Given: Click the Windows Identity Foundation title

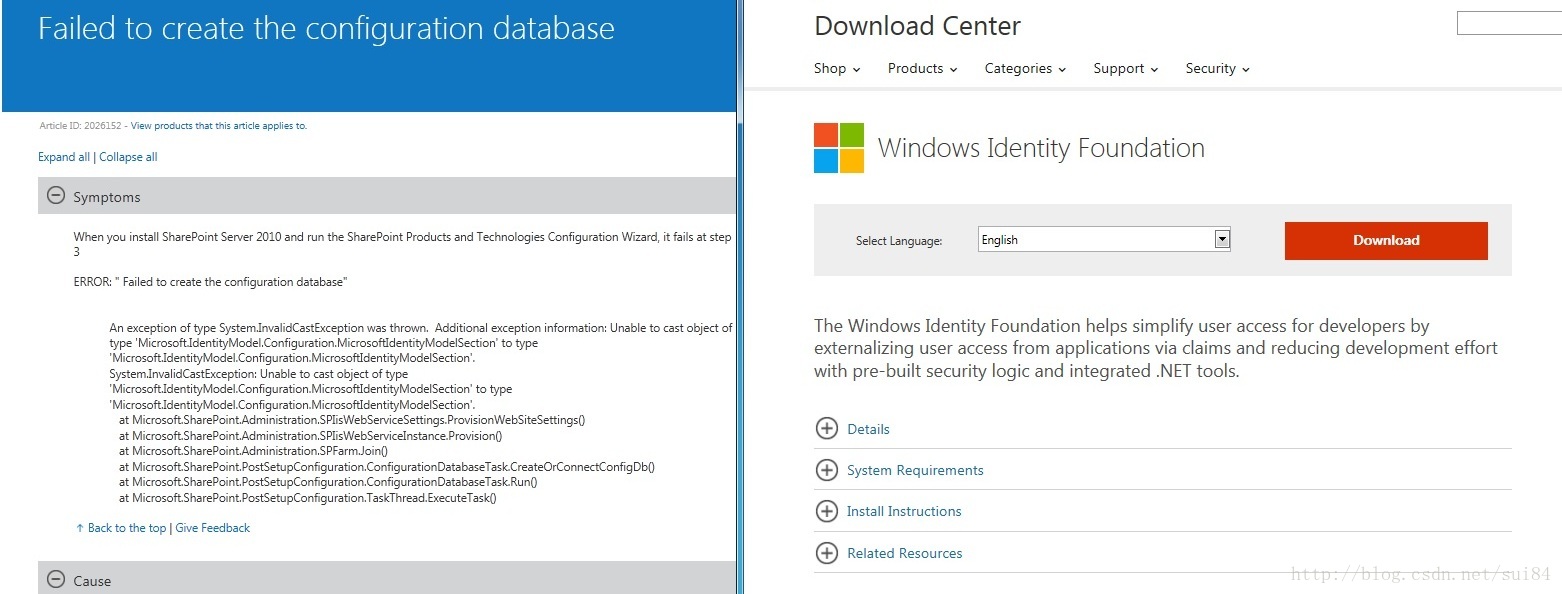Looking at the screenshot, I should tap(1041, 148).
